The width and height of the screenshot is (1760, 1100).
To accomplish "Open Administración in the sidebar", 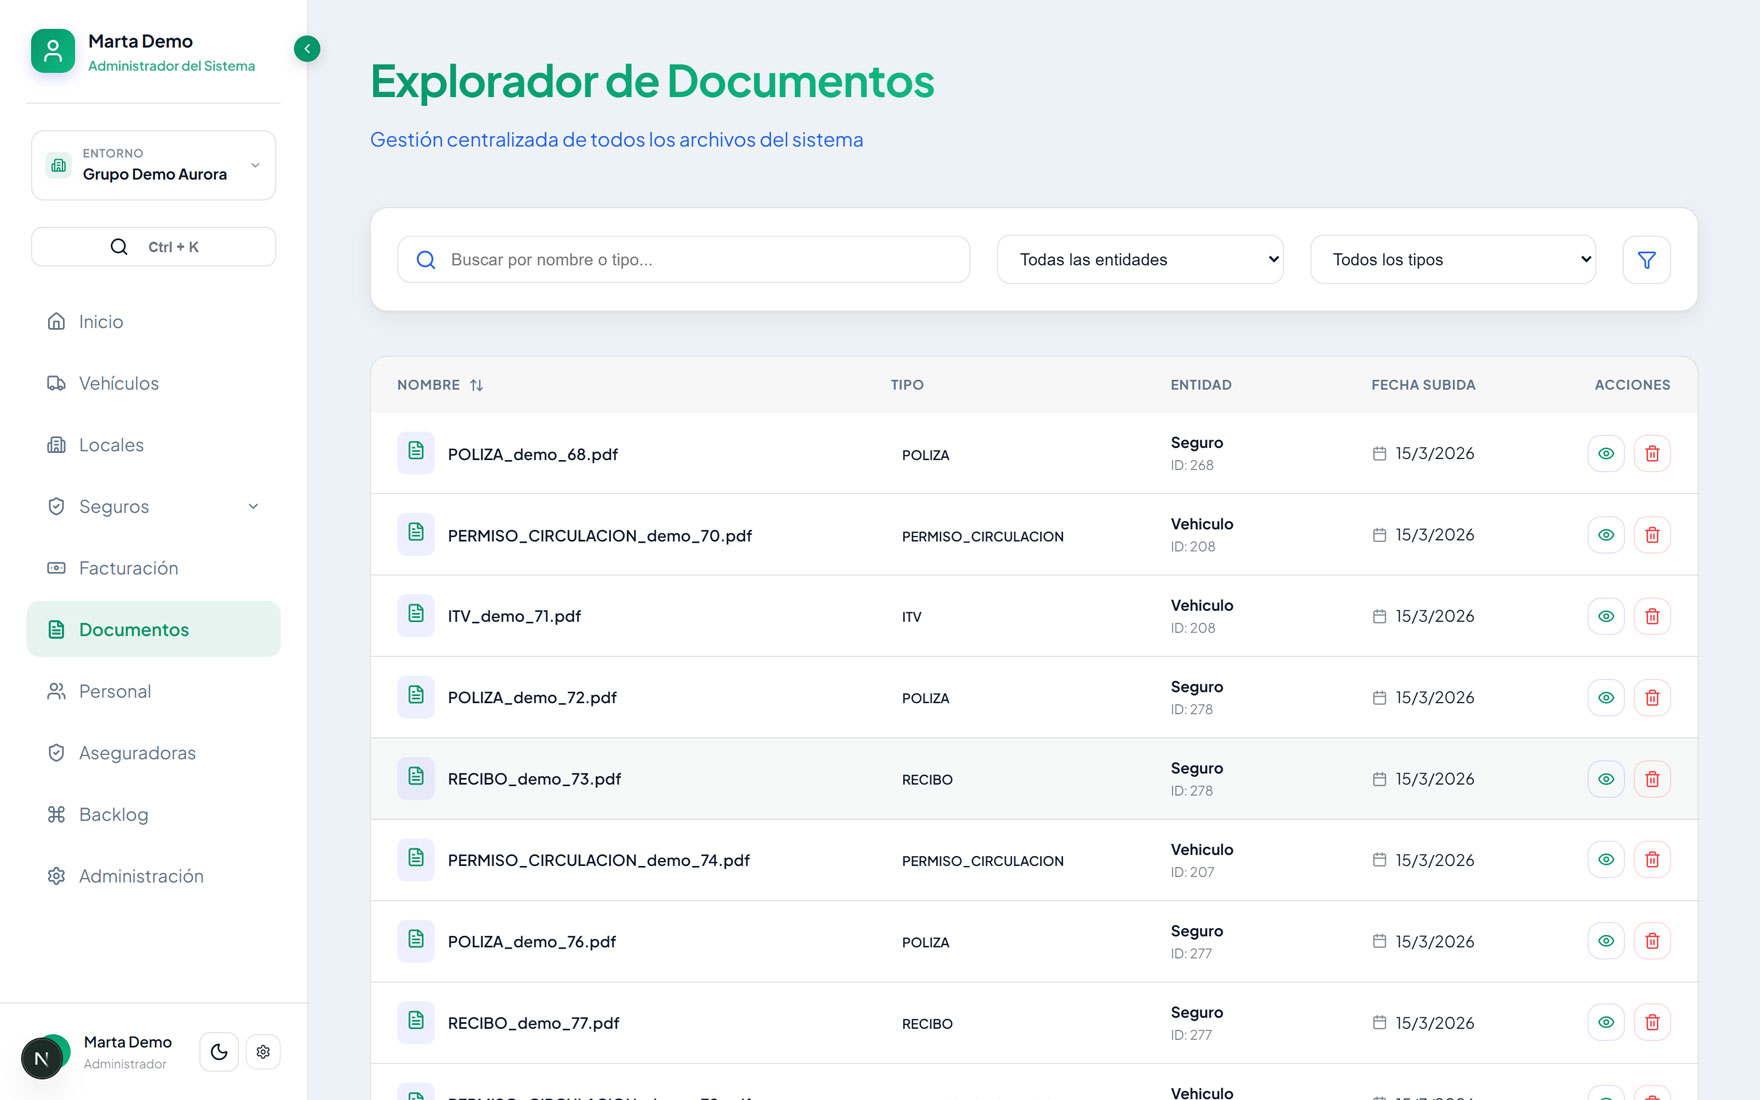I will pyautogui.click(x=154, y=876).
